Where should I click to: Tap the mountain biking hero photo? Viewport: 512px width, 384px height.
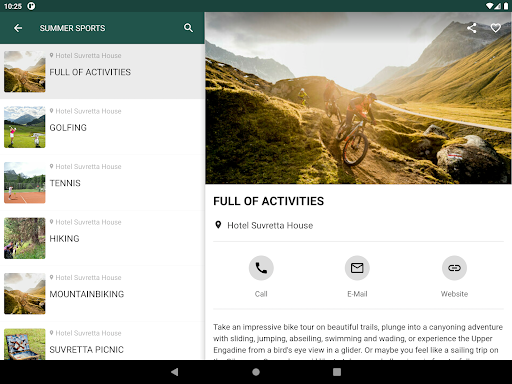pyautogui.click(x=358, y=98)
